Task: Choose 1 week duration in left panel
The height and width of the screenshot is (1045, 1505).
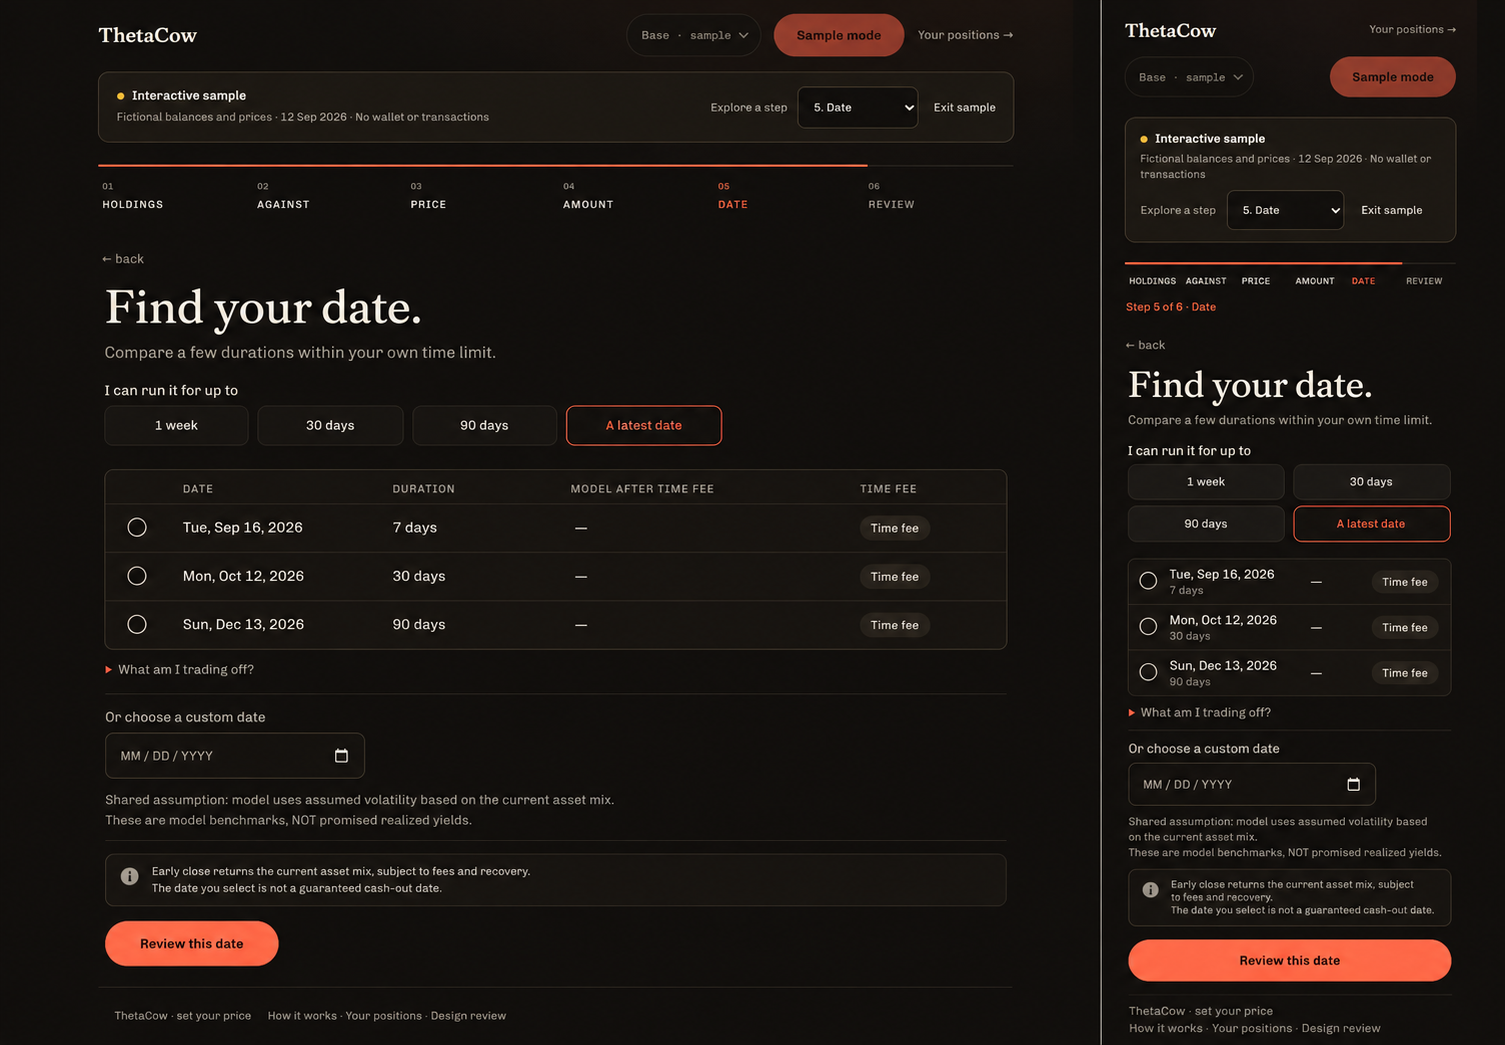Action: tap(176, 425)
